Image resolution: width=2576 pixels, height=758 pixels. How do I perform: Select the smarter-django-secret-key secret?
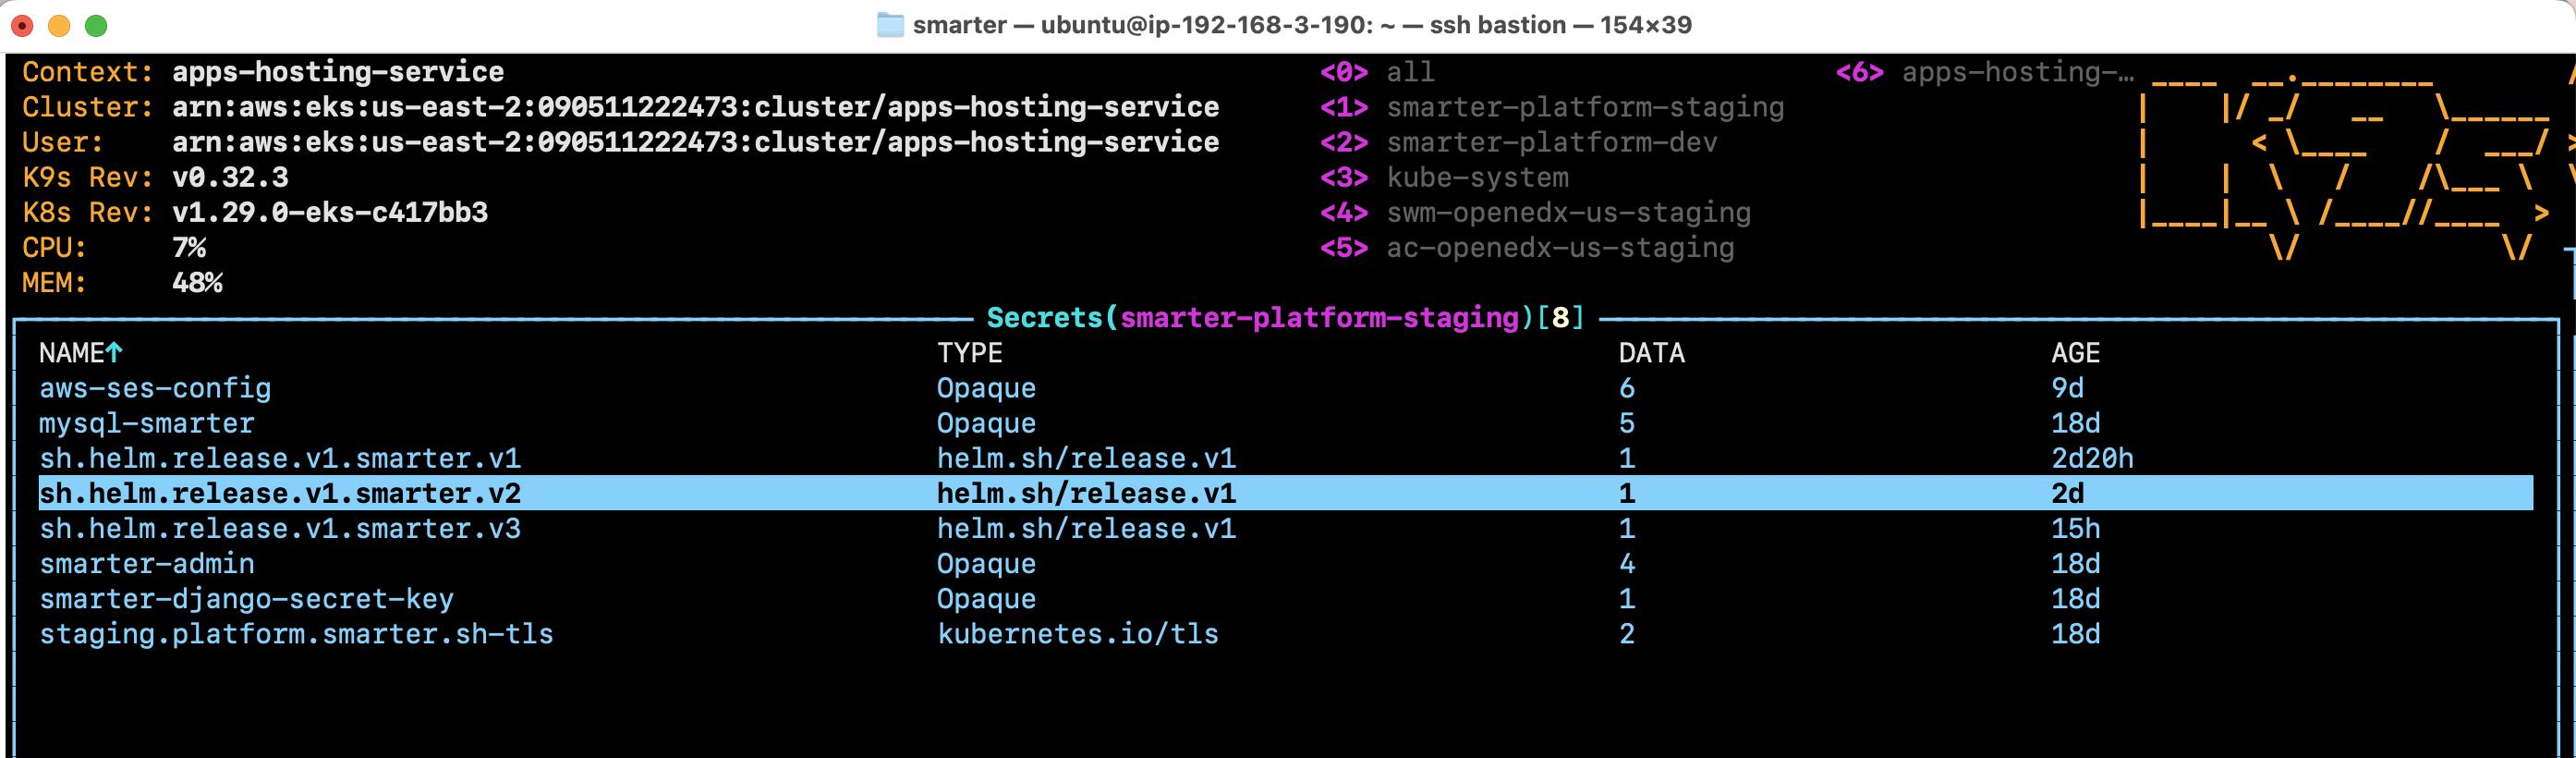pyautogui.click(x=1285, y=598)
